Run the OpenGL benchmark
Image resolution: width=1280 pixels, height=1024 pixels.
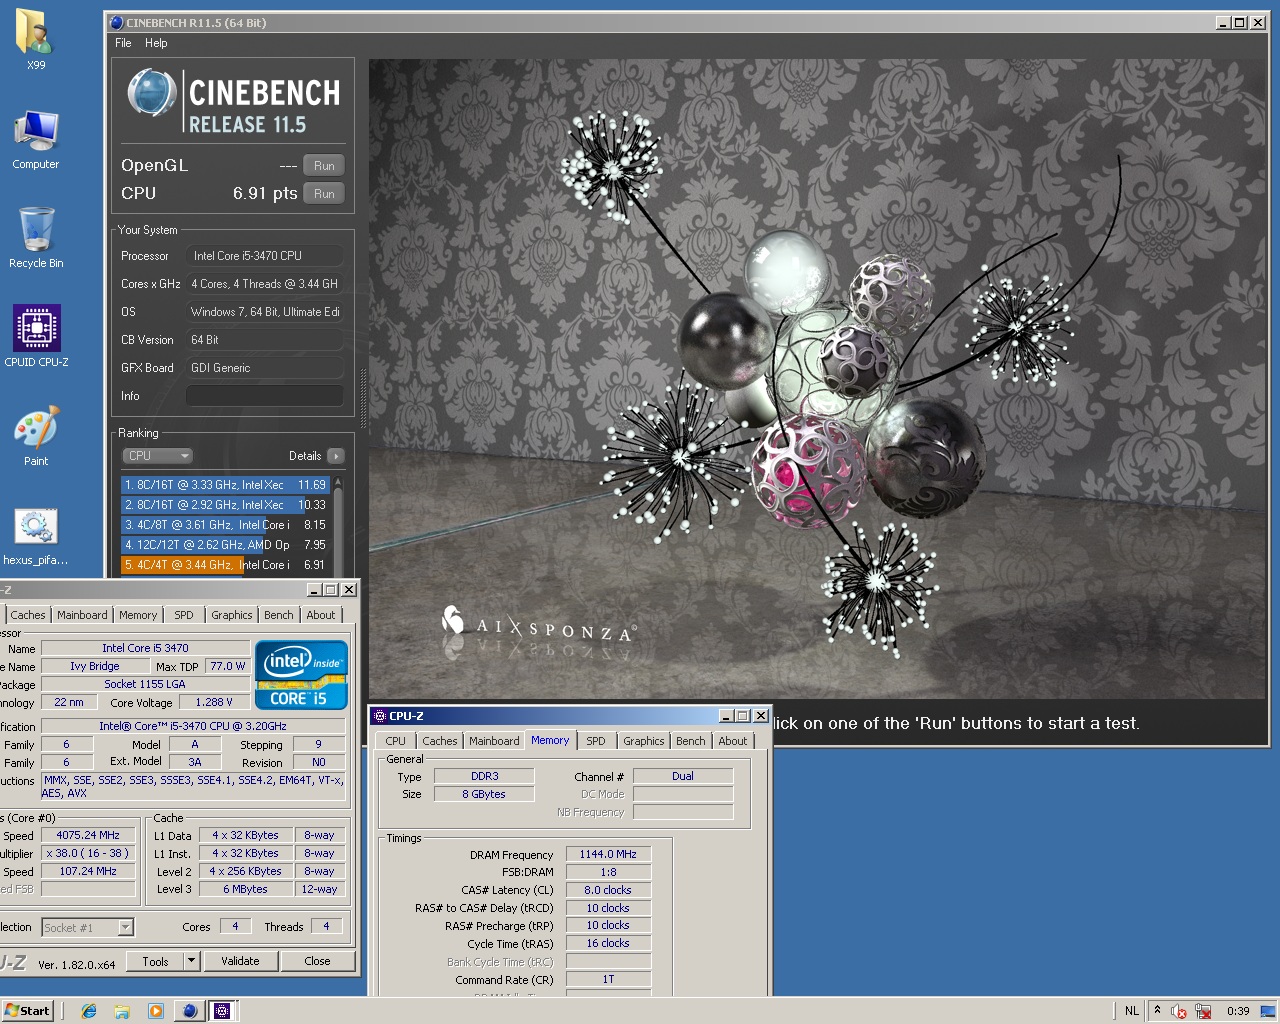point(324,166)
